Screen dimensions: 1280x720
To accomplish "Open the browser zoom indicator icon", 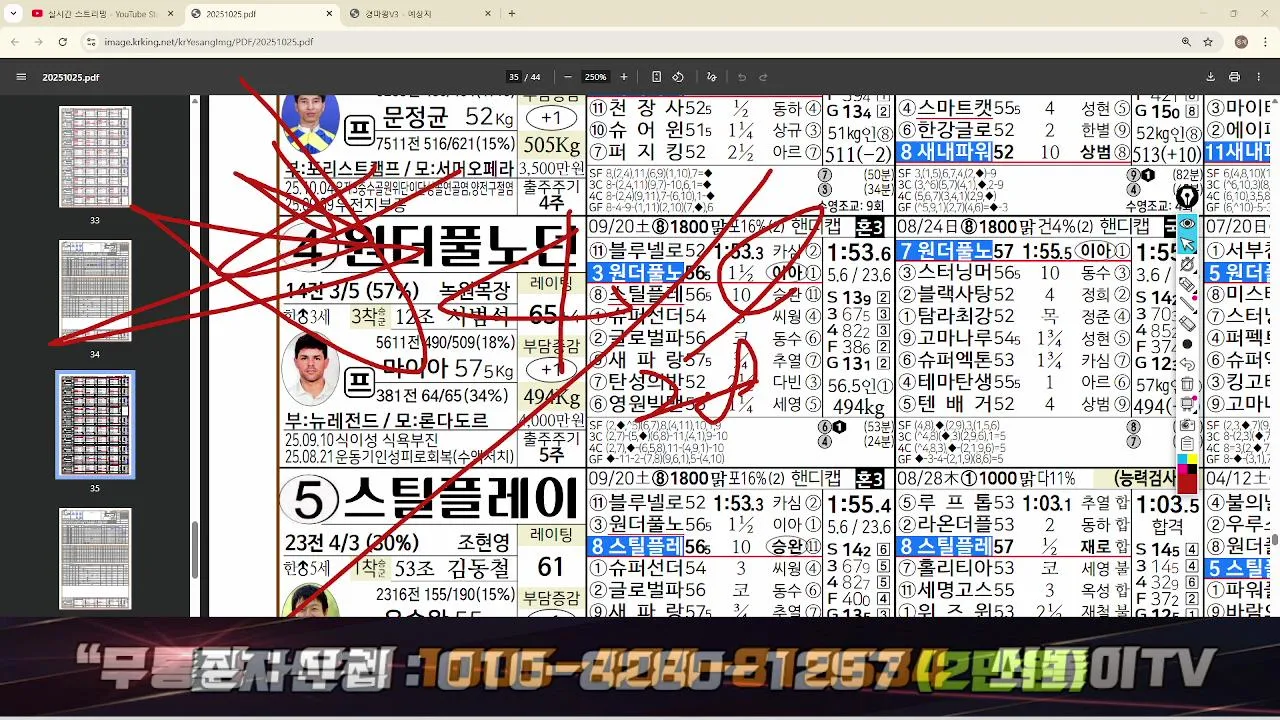I will point(1186,42).
